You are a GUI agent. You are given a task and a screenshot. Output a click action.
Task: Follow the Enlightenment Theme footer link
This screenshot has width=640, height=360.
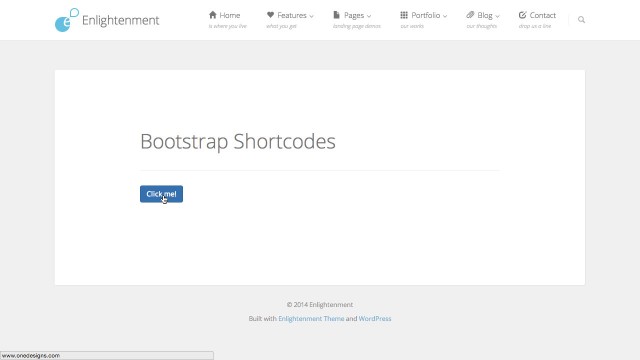point(311,318)
